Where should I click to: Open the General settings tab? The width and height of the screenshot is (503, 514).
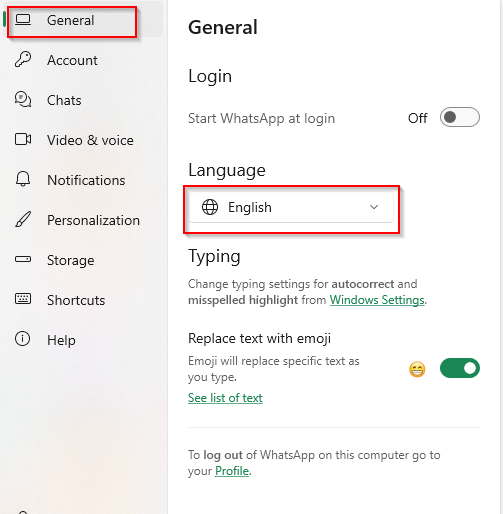click(x=83, y=20)
